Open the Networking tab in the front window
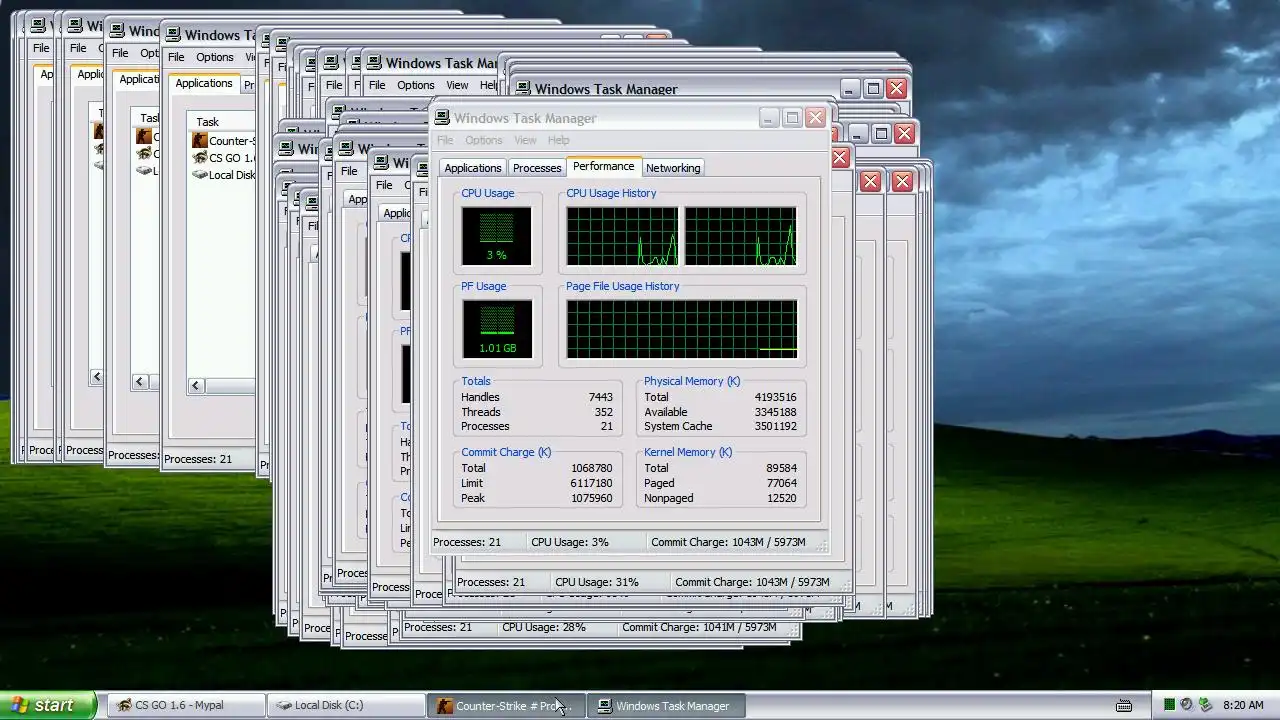The width and height of the screenshot is (1280, 720). (x=673, y=168)
